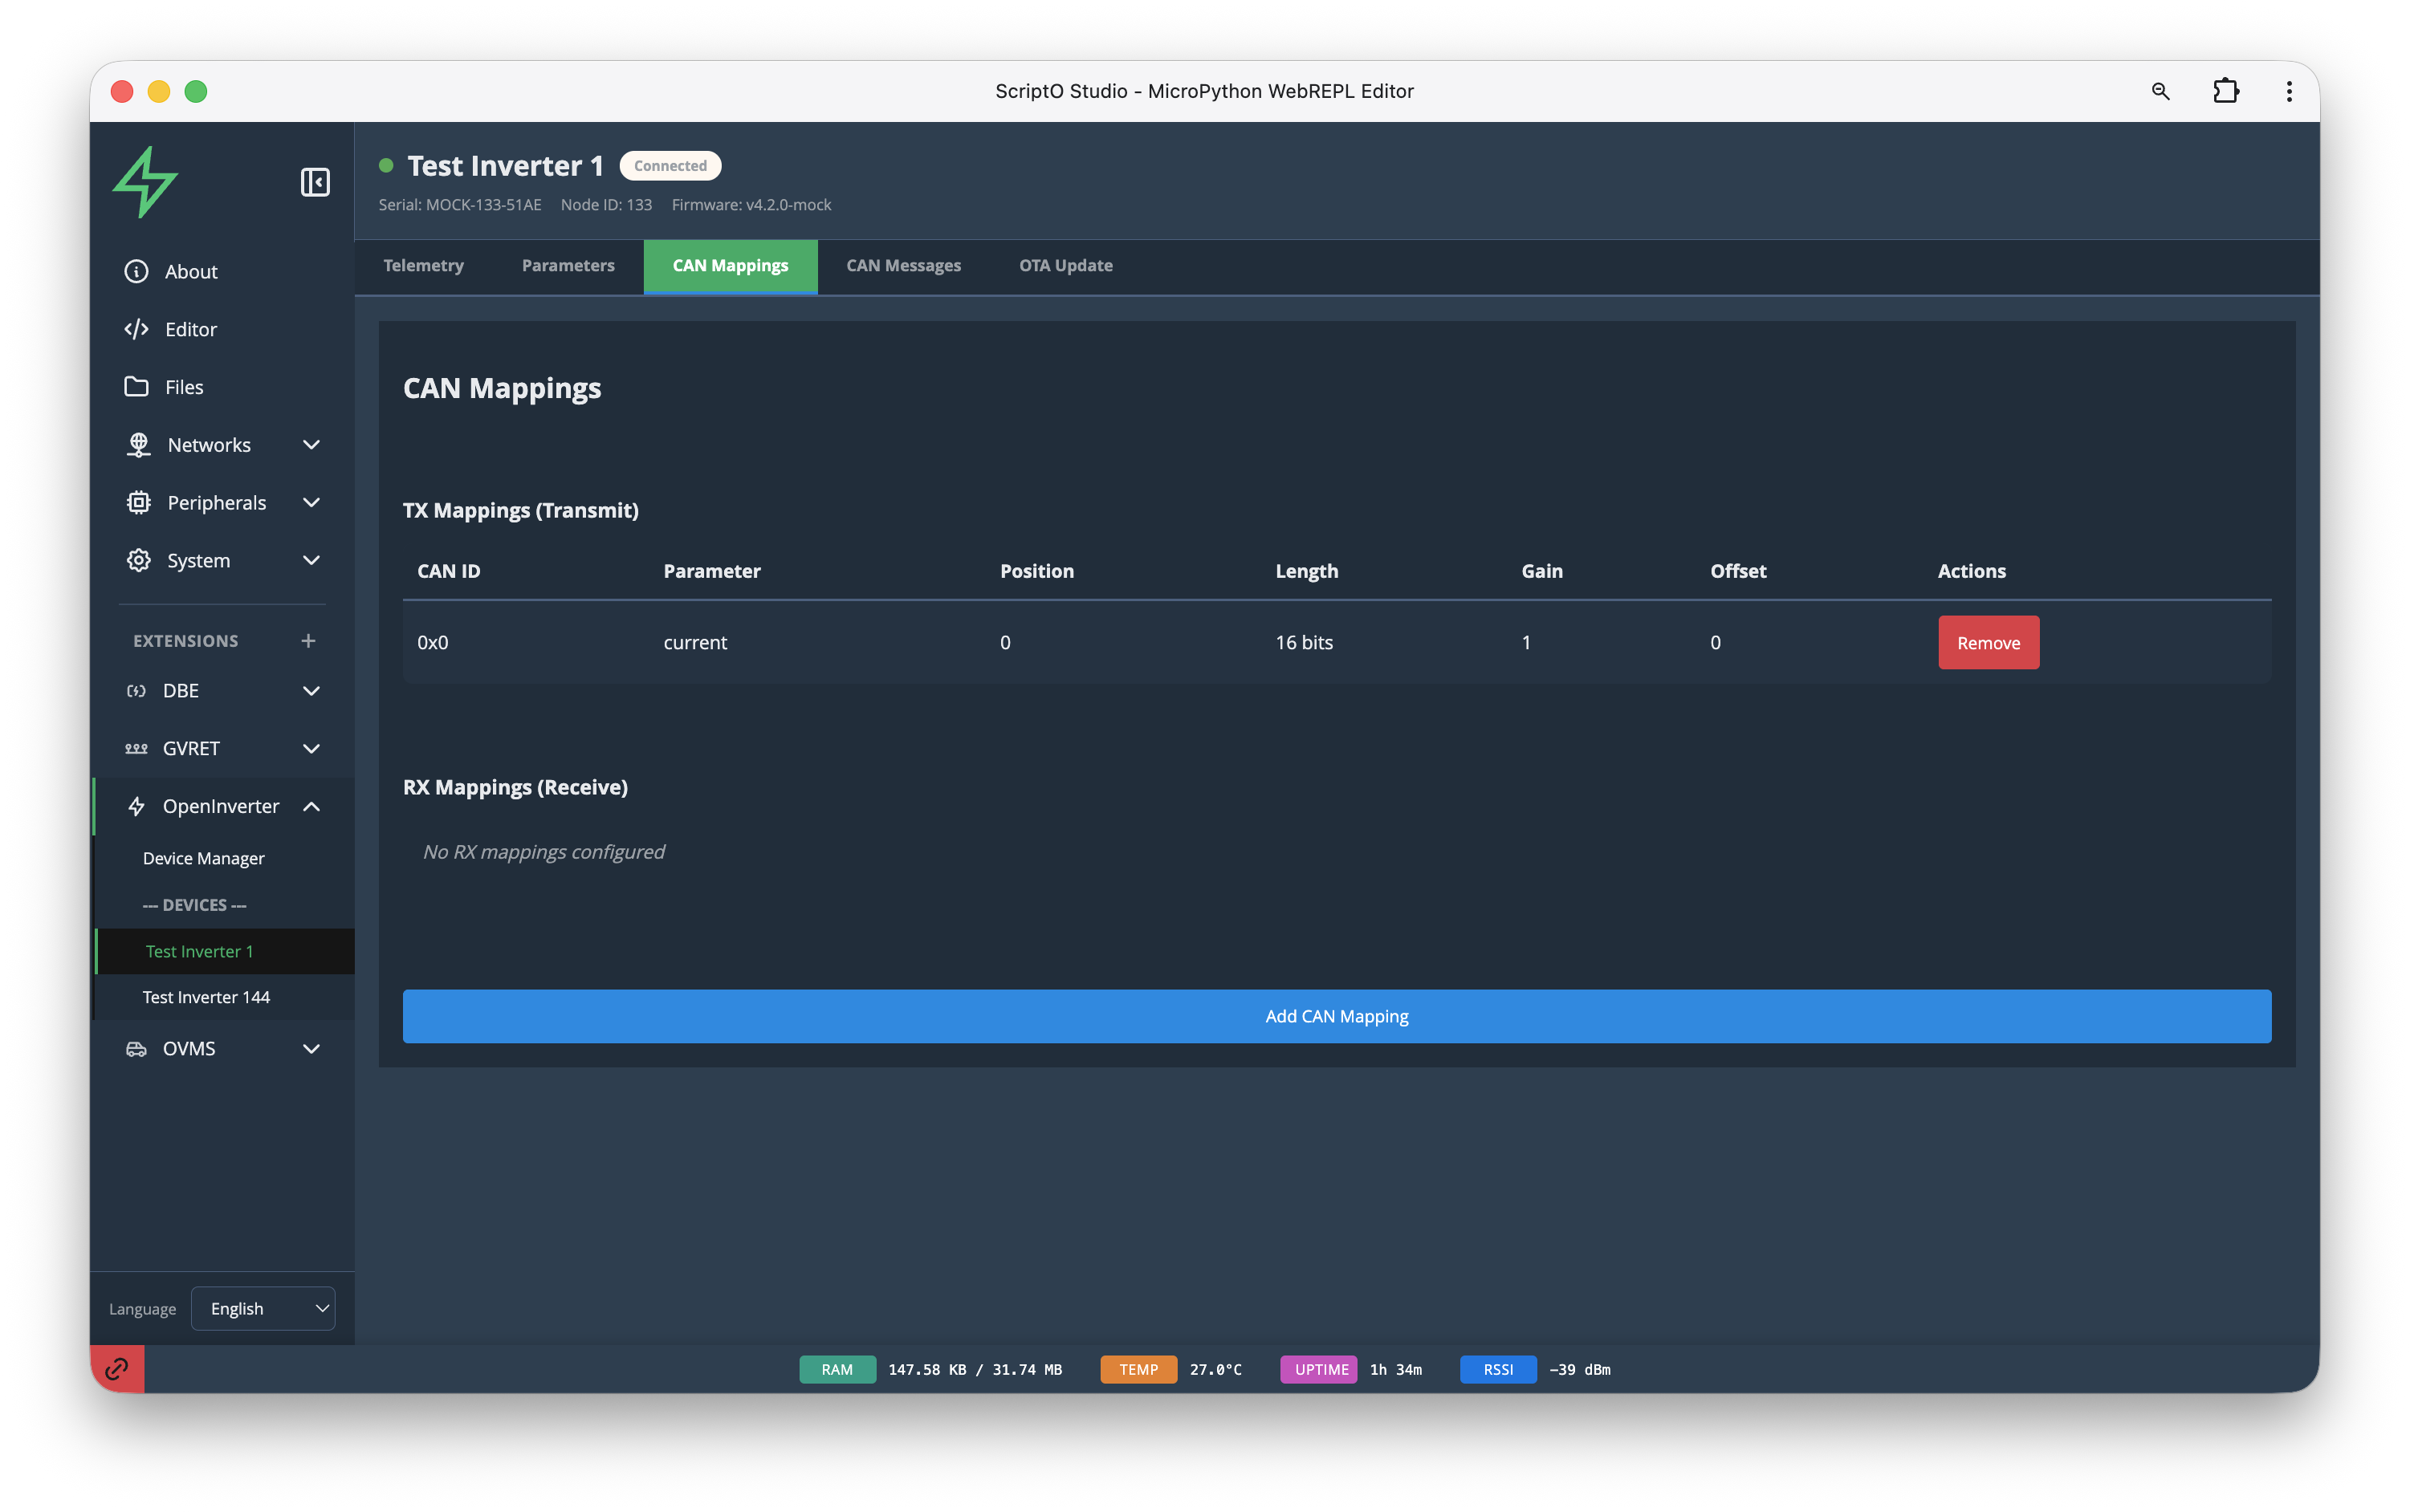Add extension with plus icon
Viewport: 2410px width, 1512px height.
[308, 640]
